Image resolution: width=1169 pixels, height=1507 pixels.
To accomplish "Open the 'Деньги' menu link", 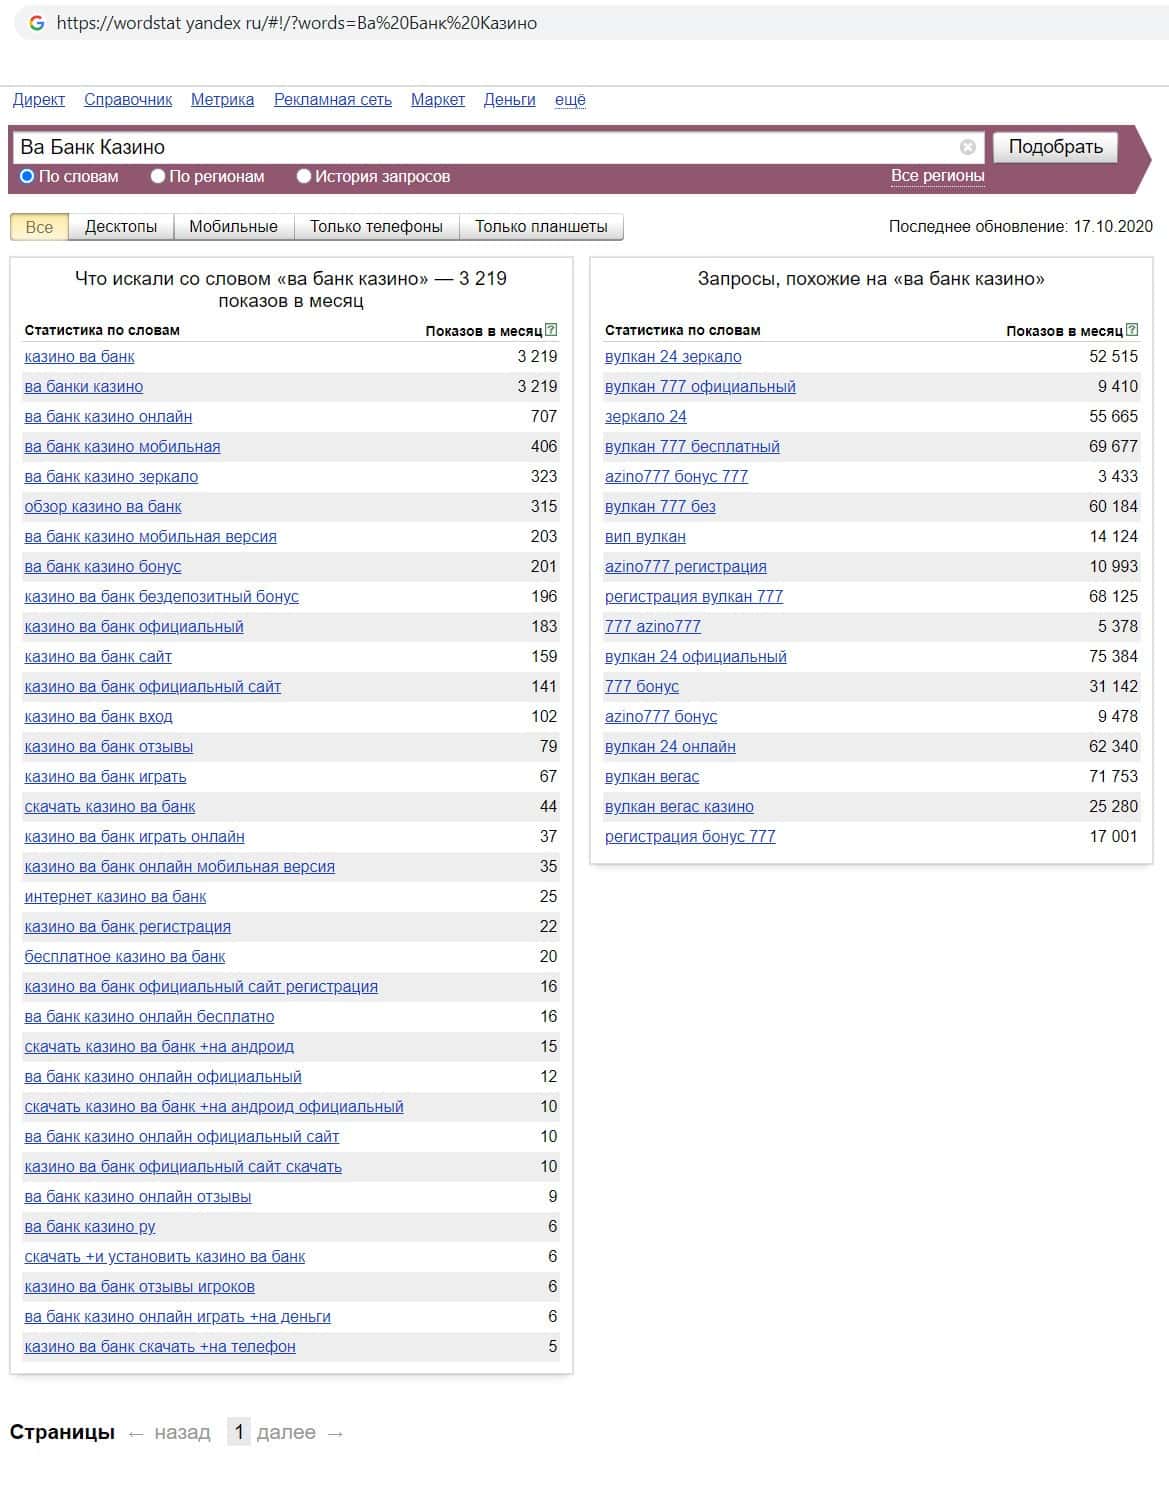I will click(x=510, y=100).
